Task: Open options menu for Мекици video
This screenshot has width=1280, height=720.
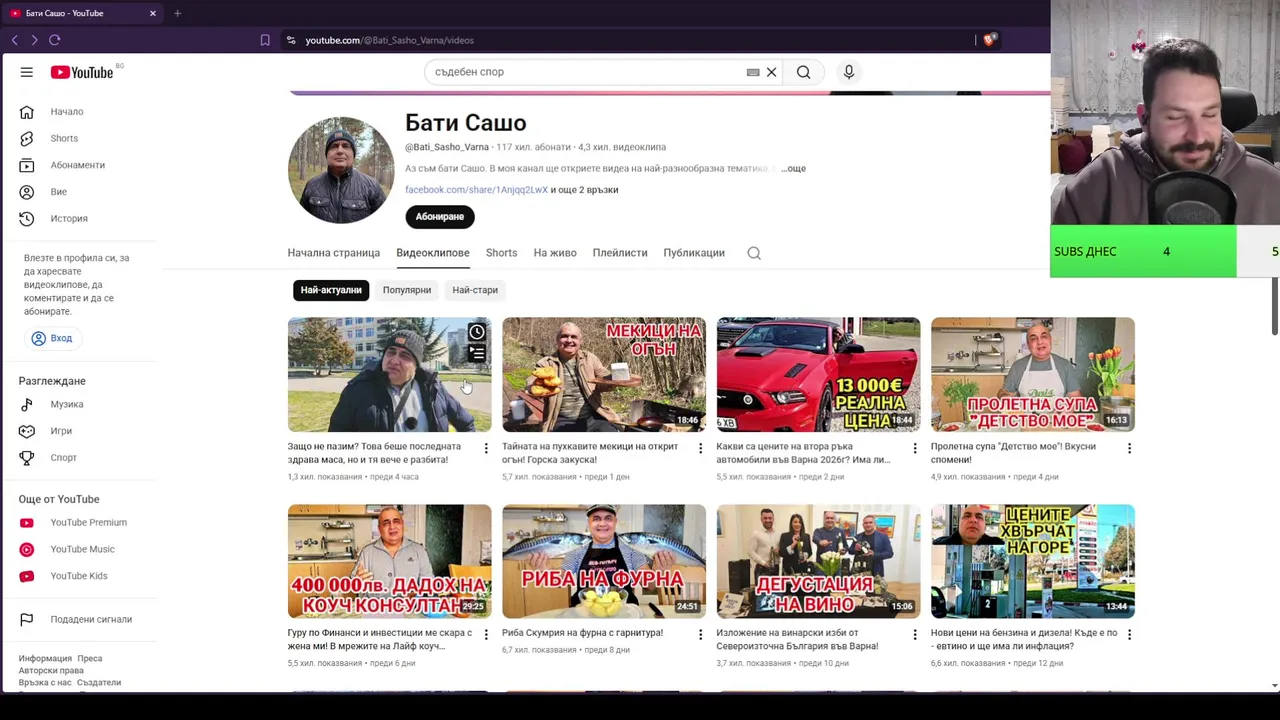Action: tap(700, 449)
